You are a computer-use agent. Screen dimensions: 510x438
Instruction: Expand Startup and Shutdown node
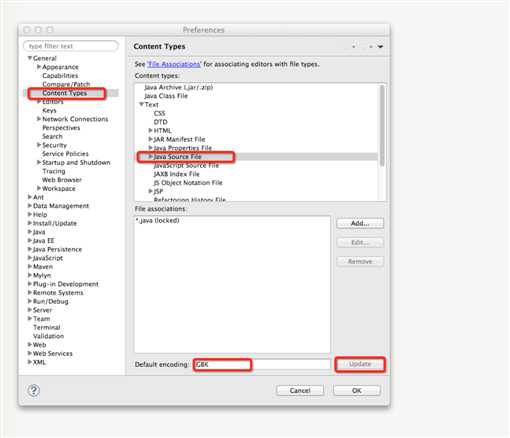pyautogui.click(x=39, y=162)
